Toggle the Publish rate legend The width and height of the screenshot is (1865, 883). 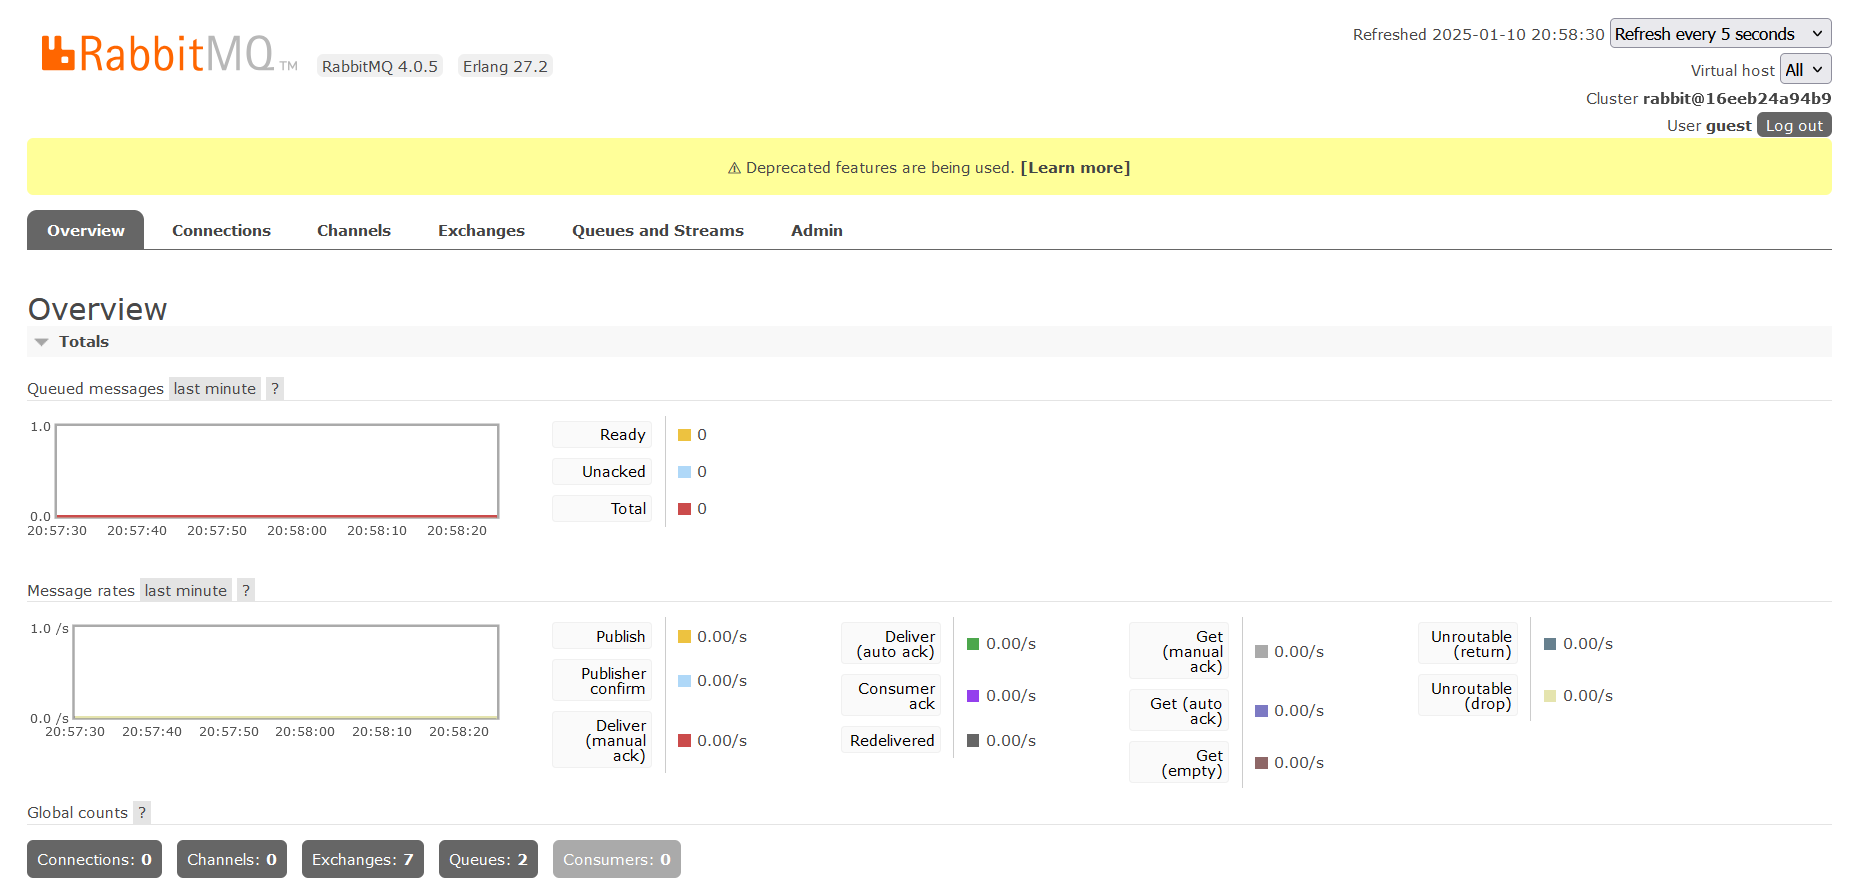(603, 637)
